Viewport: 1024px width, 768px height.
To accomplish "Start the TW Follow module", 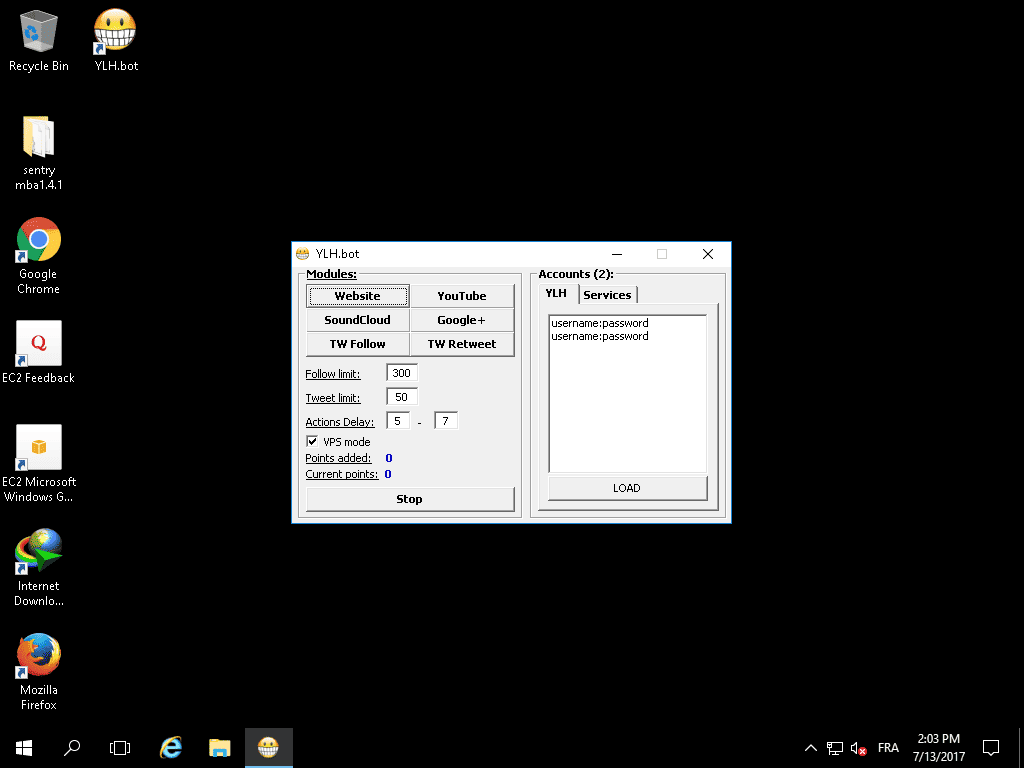I will pyautogui.click(x=357, y=344).
